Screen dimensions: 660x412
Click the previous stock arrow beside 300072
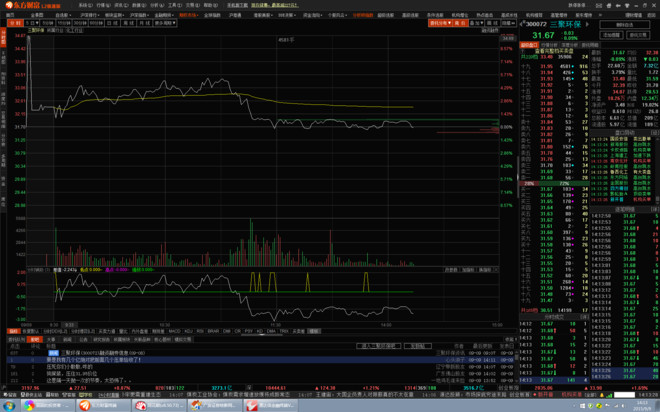tap(523, 24)
